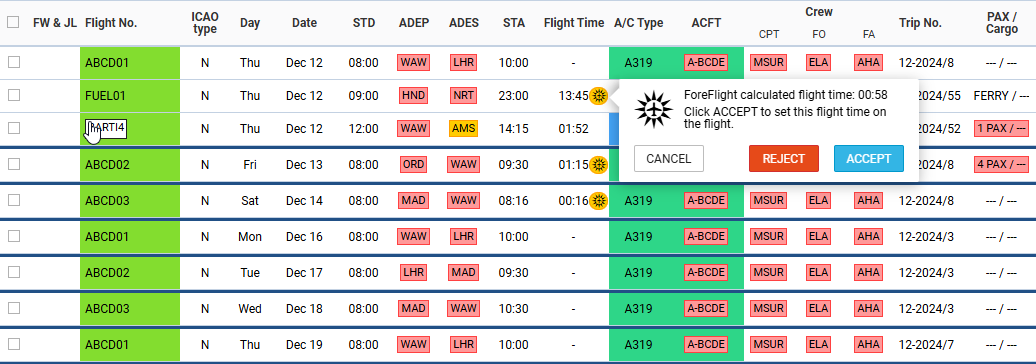Click the 01:52 flight time value

[x=573, y=129]
